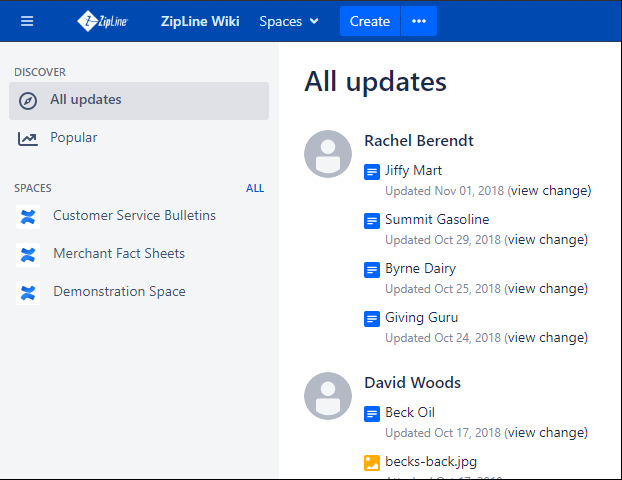This screenshot has height=480, width=622.
Task: Open the Beck Oil page
Action: [x=410, y=413]
